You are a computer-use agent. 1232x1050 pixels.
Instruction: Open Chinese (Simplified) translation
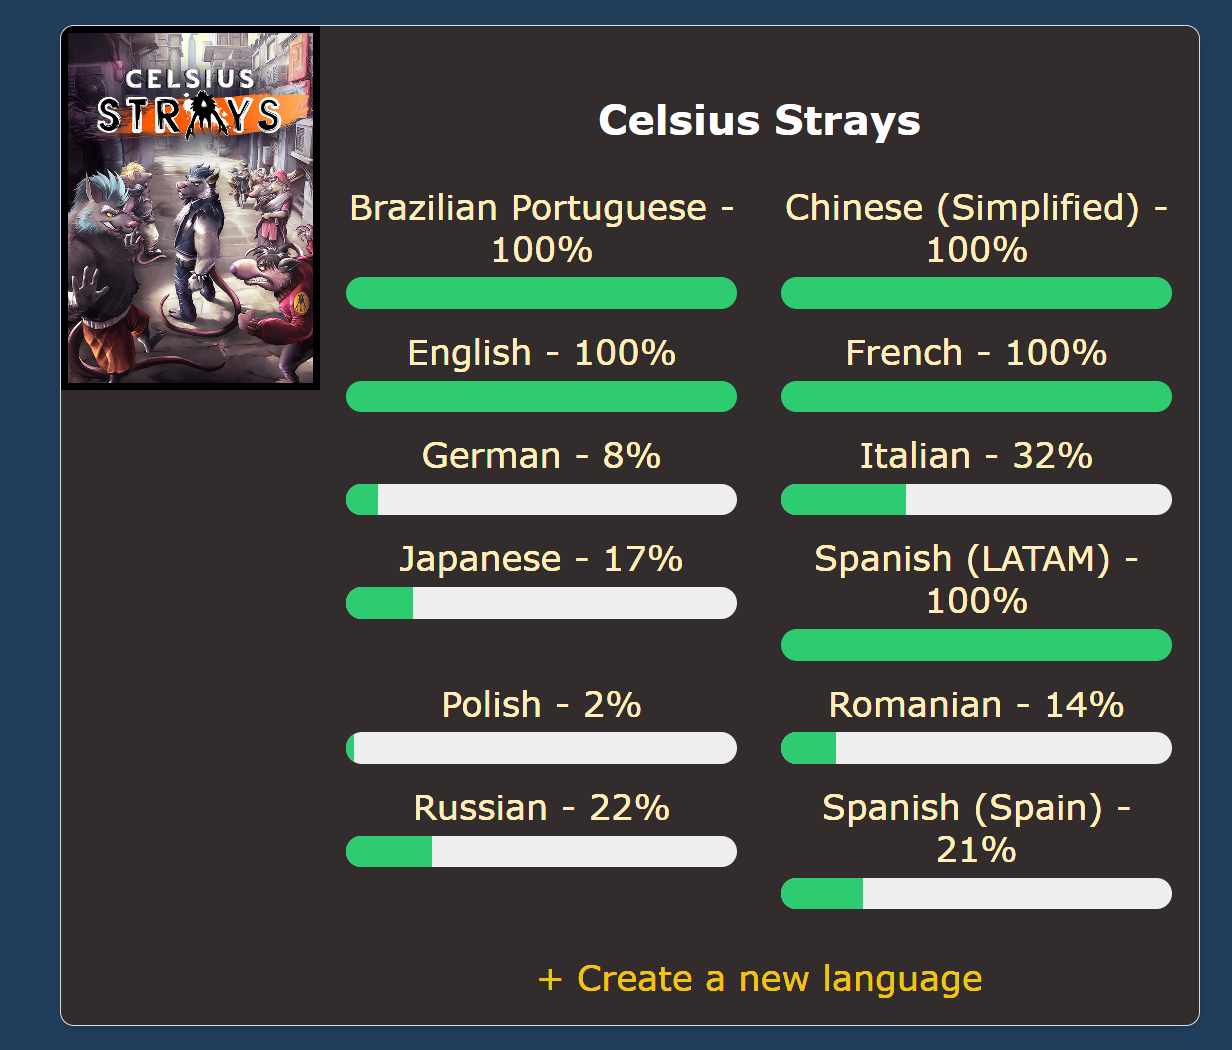977,228
